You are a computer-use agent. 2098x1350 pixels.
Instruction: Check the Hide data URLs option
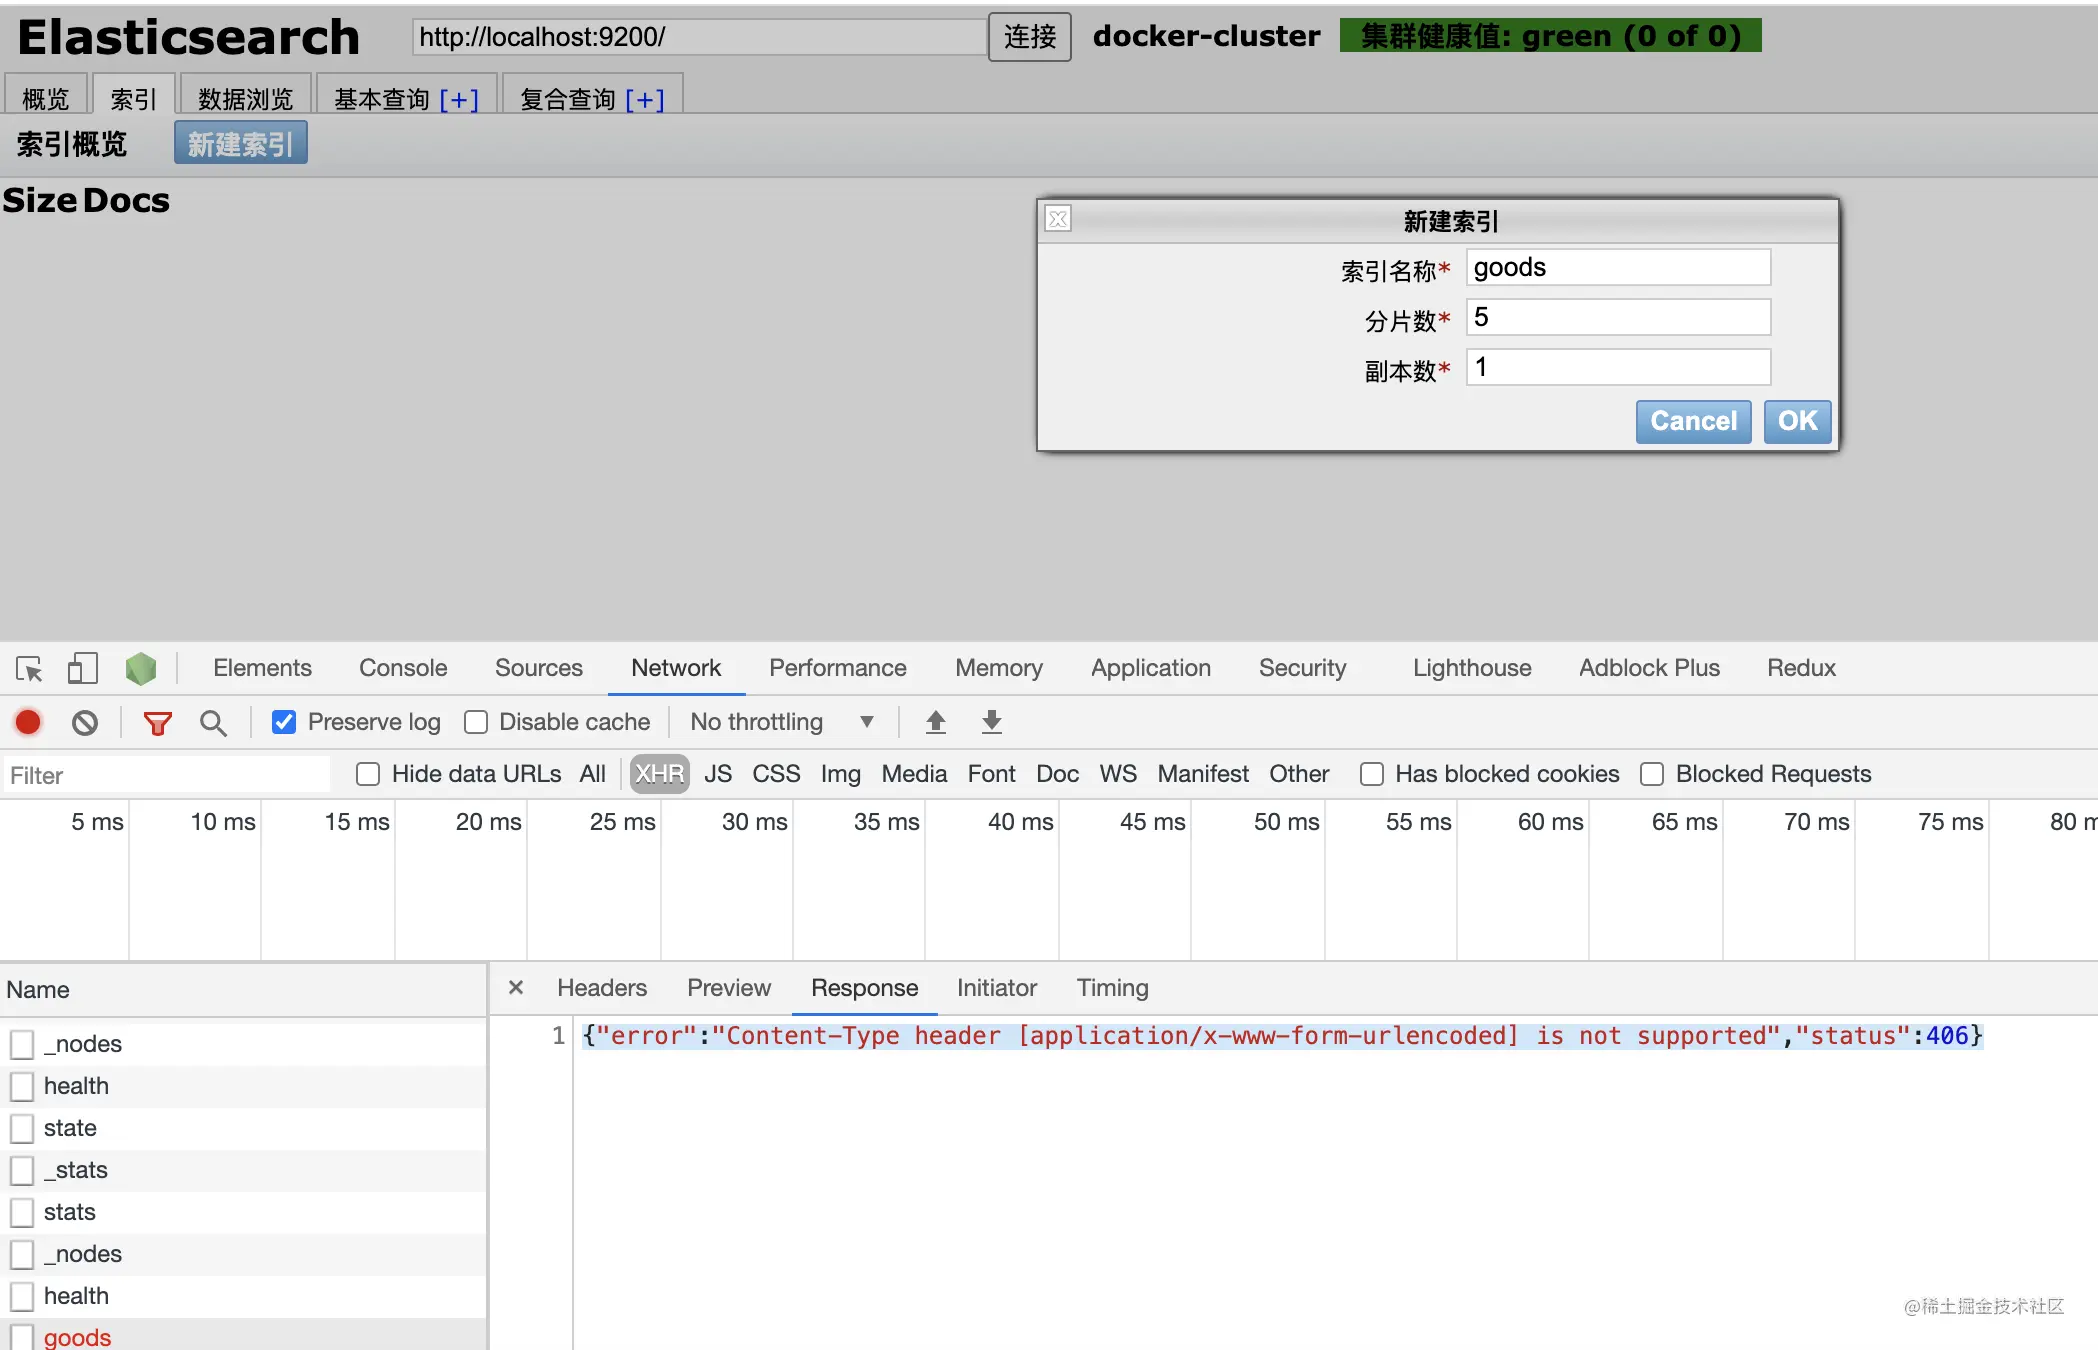368,774
